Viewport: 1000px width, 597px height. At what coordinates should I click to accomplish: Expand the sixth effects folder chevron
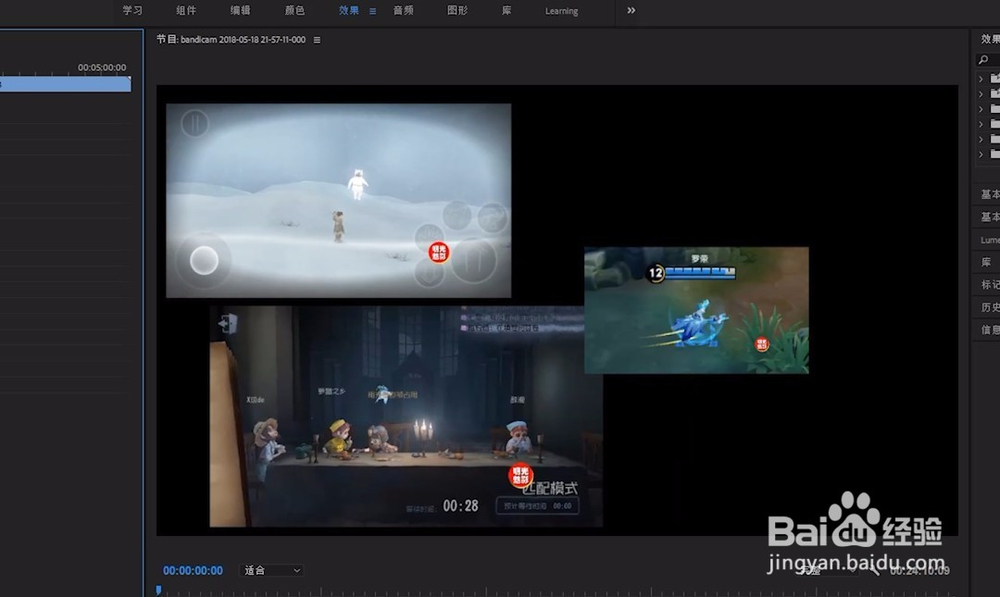[x=981, y=154]
